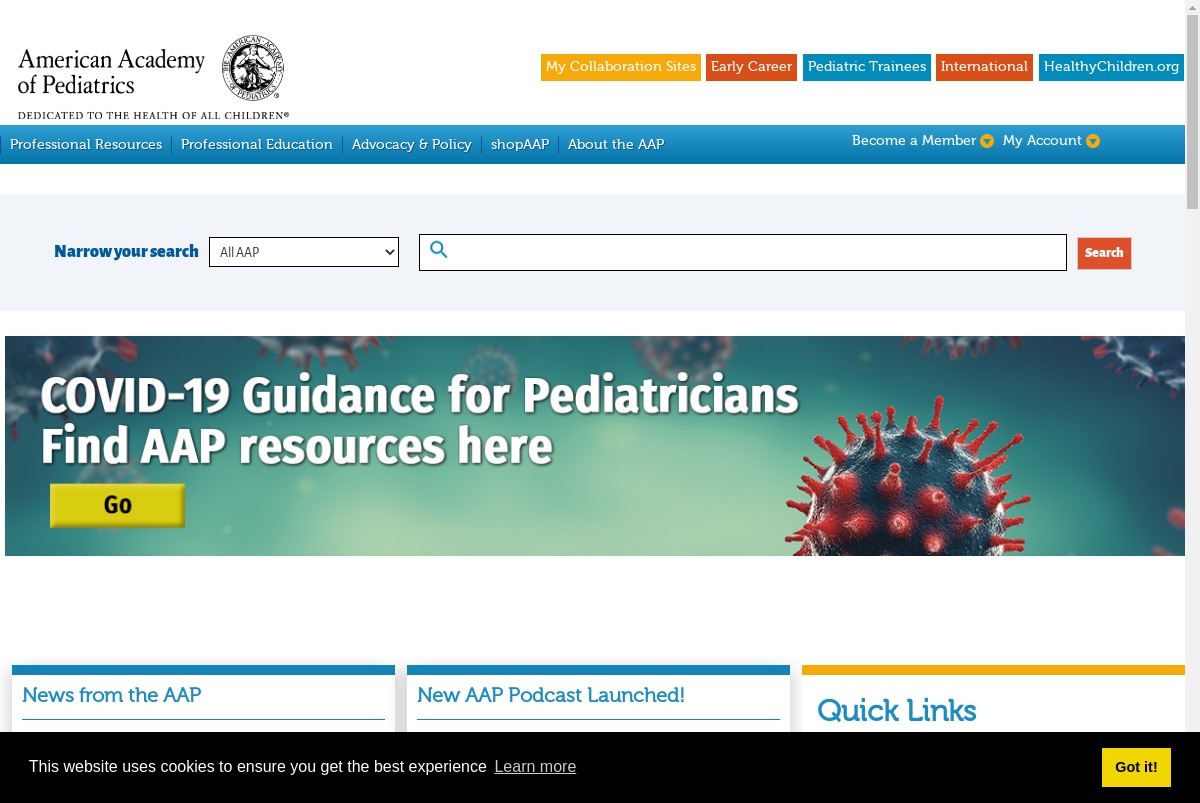
Task: Open My Collaboration Sites link
Action: [621, 67]
